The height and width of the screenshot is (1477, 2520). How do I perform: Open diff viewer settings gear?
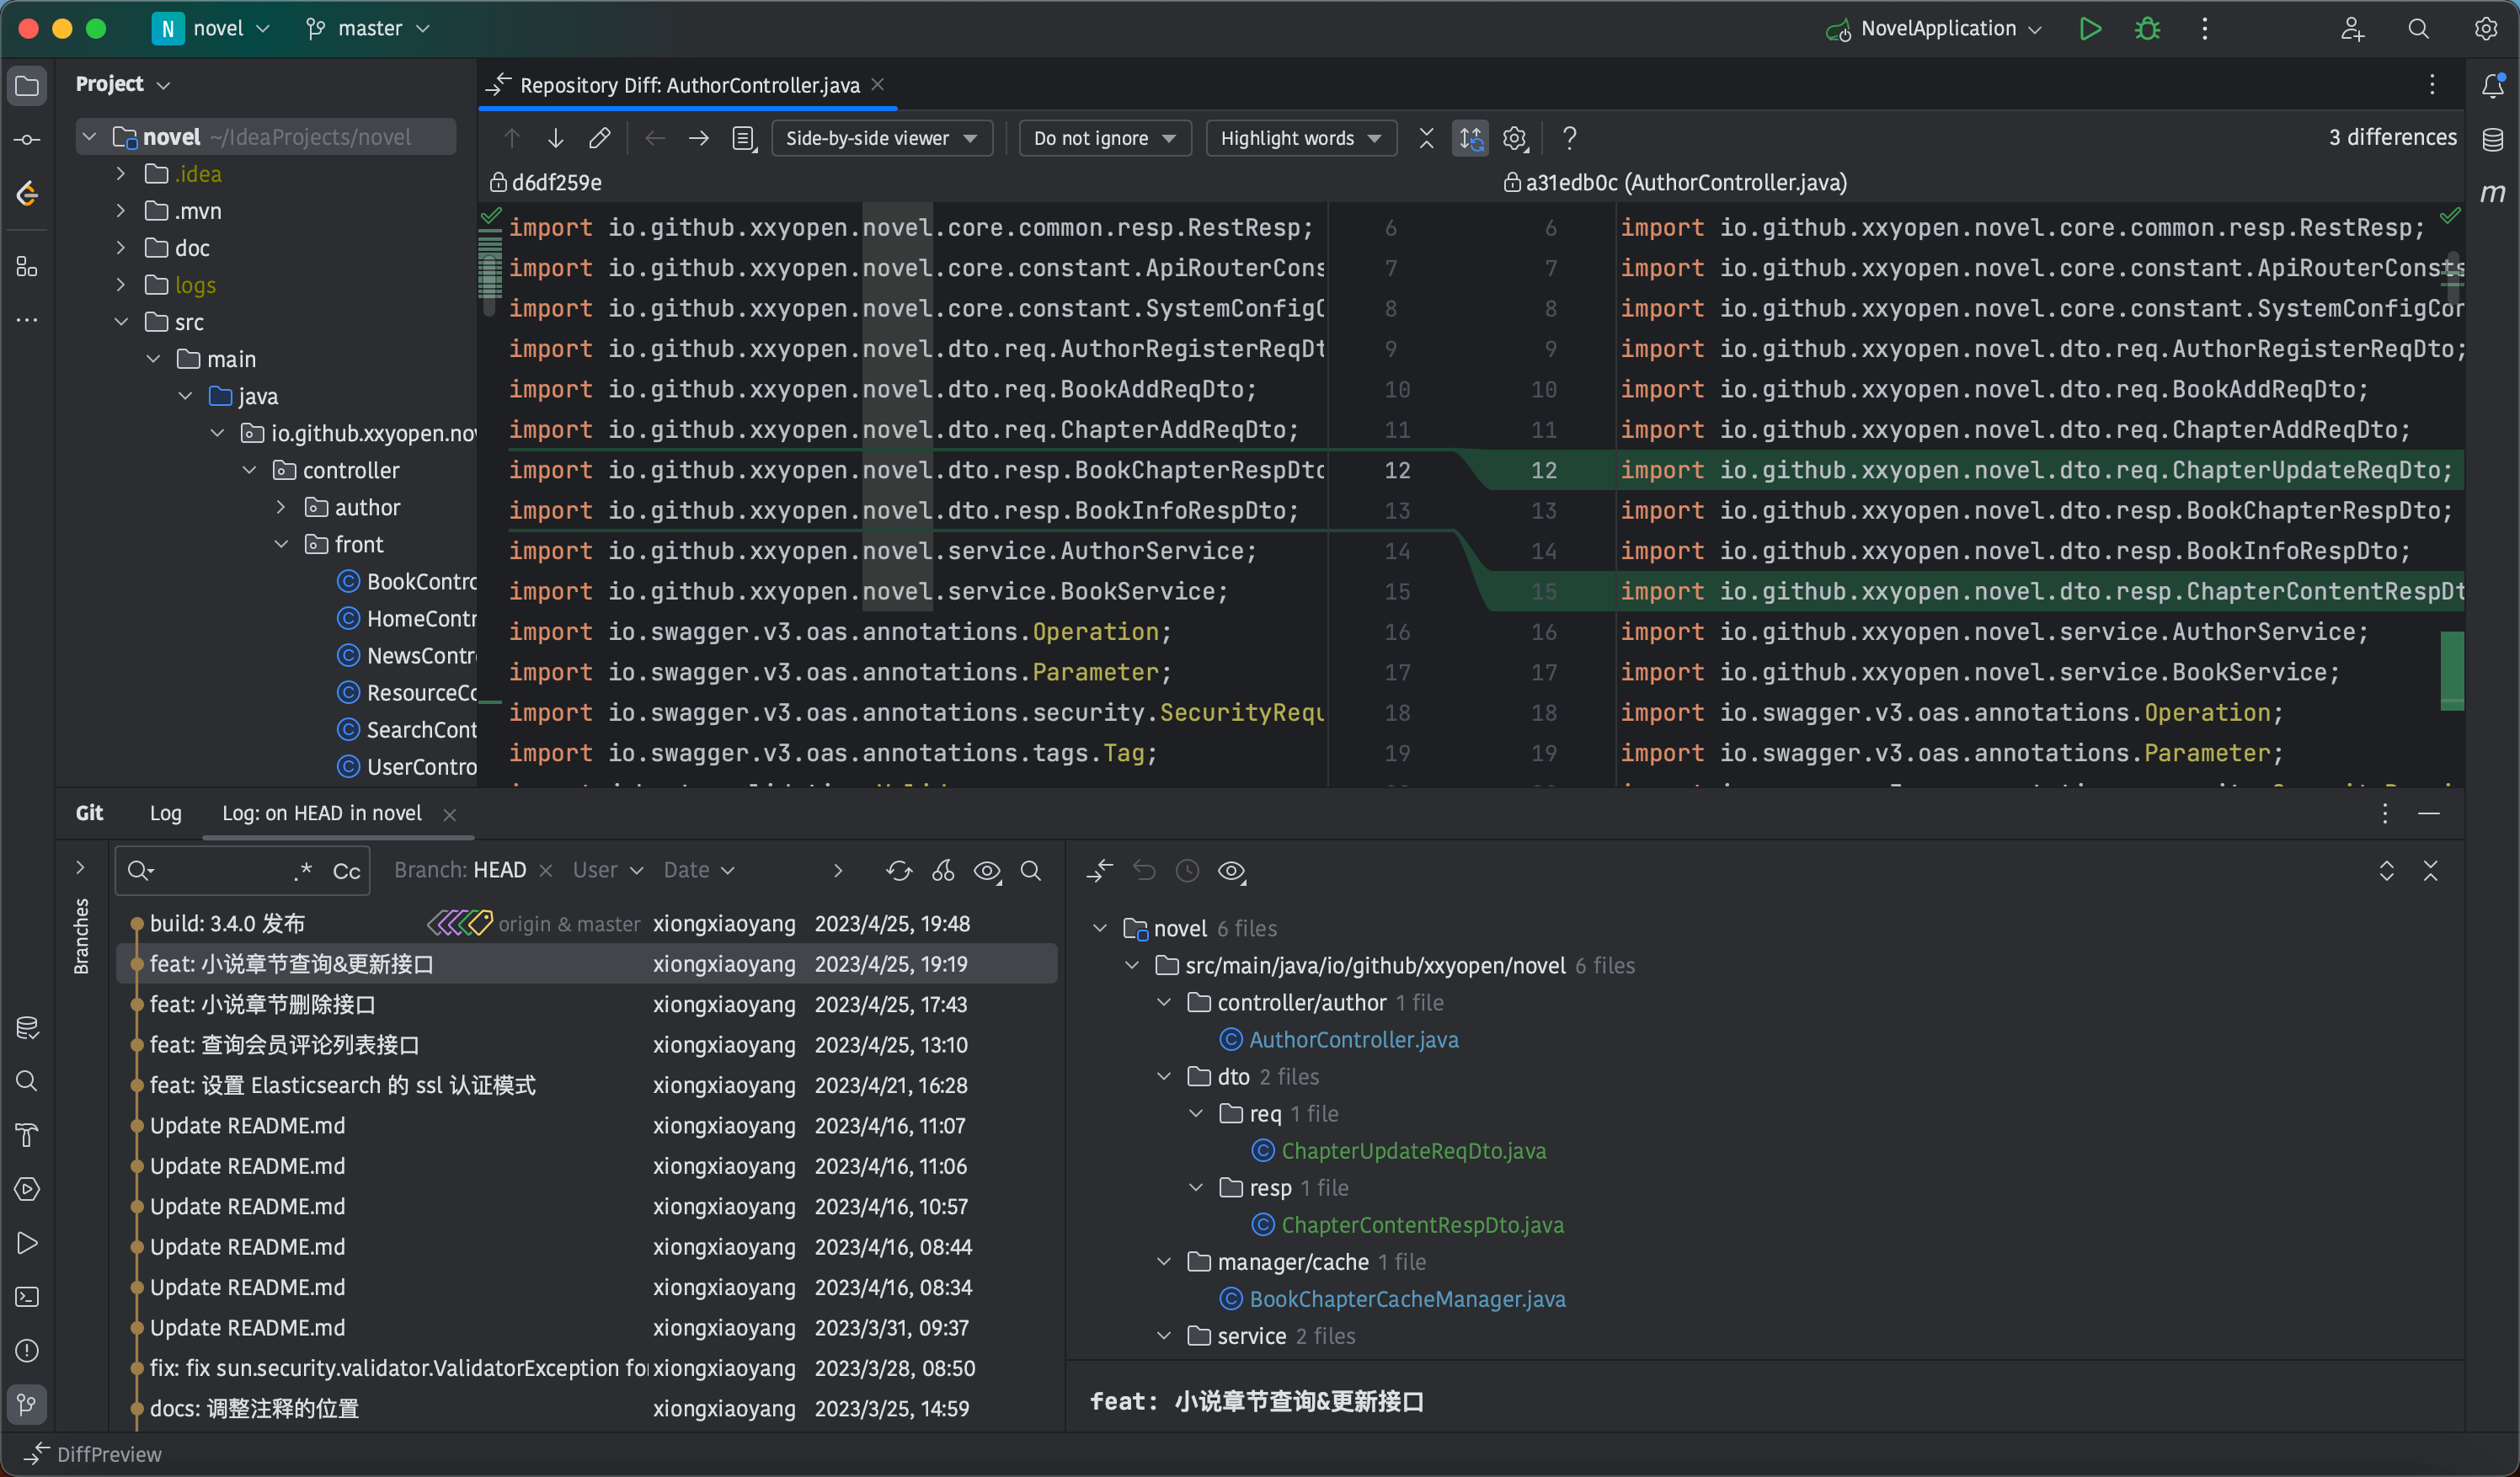[x=1514, y=138]
